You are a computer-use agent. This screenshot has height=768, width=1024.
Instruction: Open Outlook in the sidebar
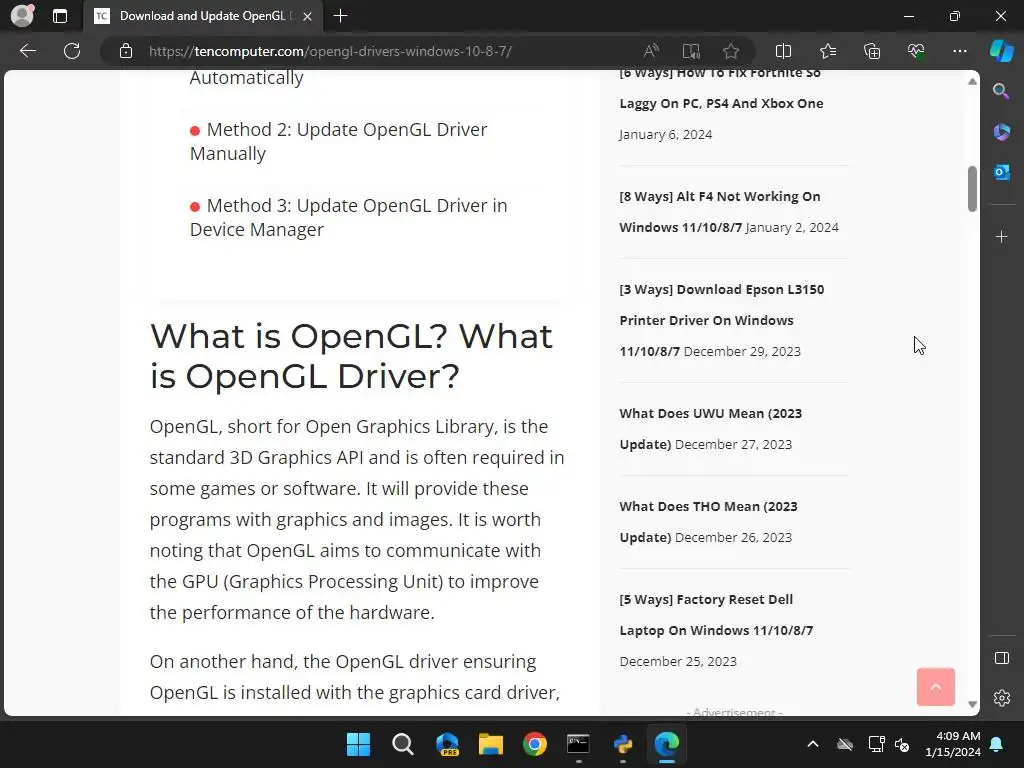click(1001, 172)
